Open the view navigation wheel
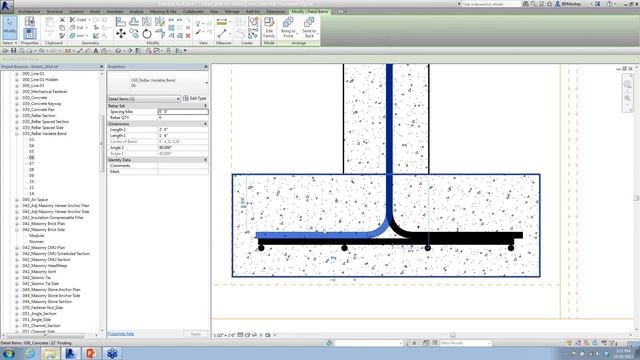Screen dimensions: 640x360 627,84
